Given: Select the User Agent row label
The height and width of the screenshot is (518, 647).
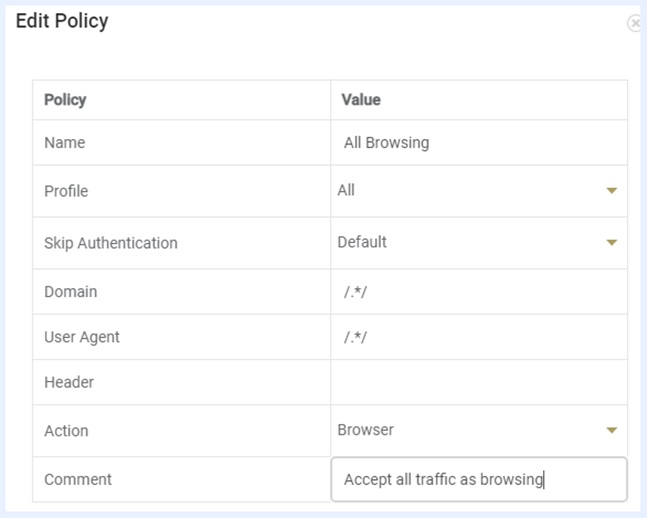Looking at the screenshot, I should click(82, 337).
